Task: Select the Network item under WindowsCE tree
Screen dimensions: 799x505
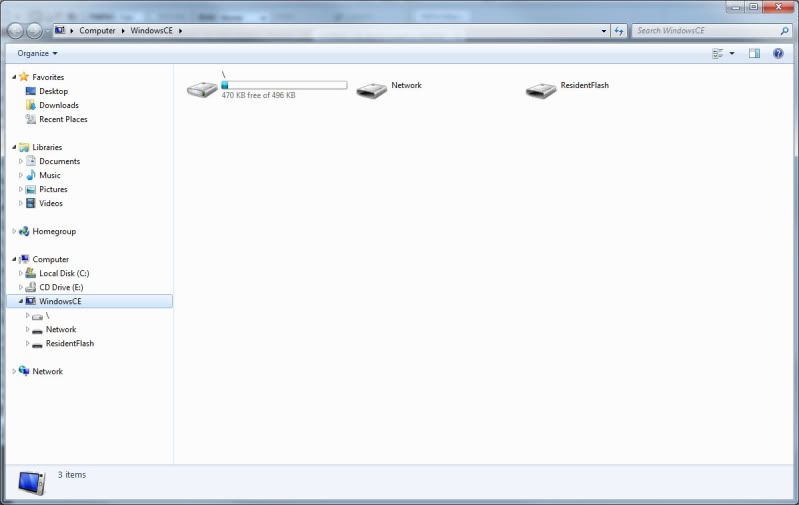Action: point(61,329)
